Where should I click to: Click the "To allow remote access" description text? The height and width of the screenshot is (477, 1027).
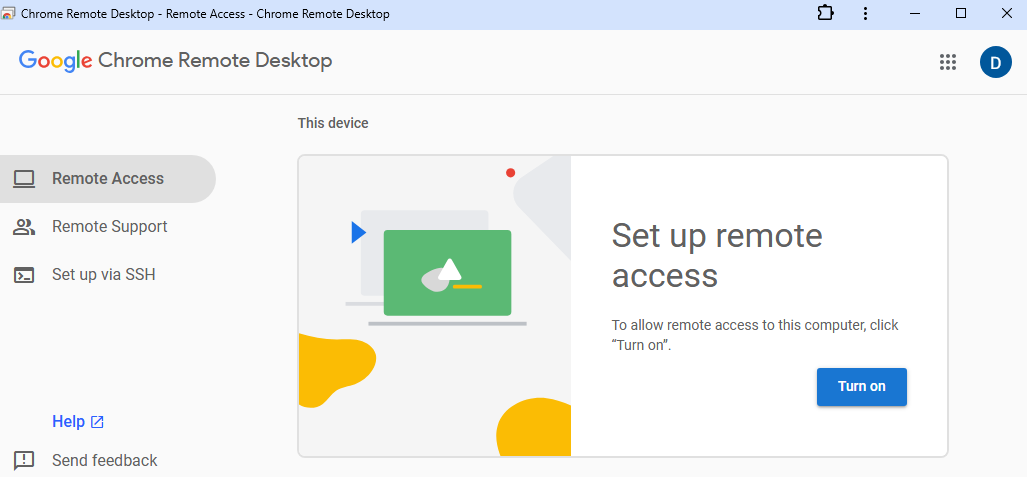point(755,335)
